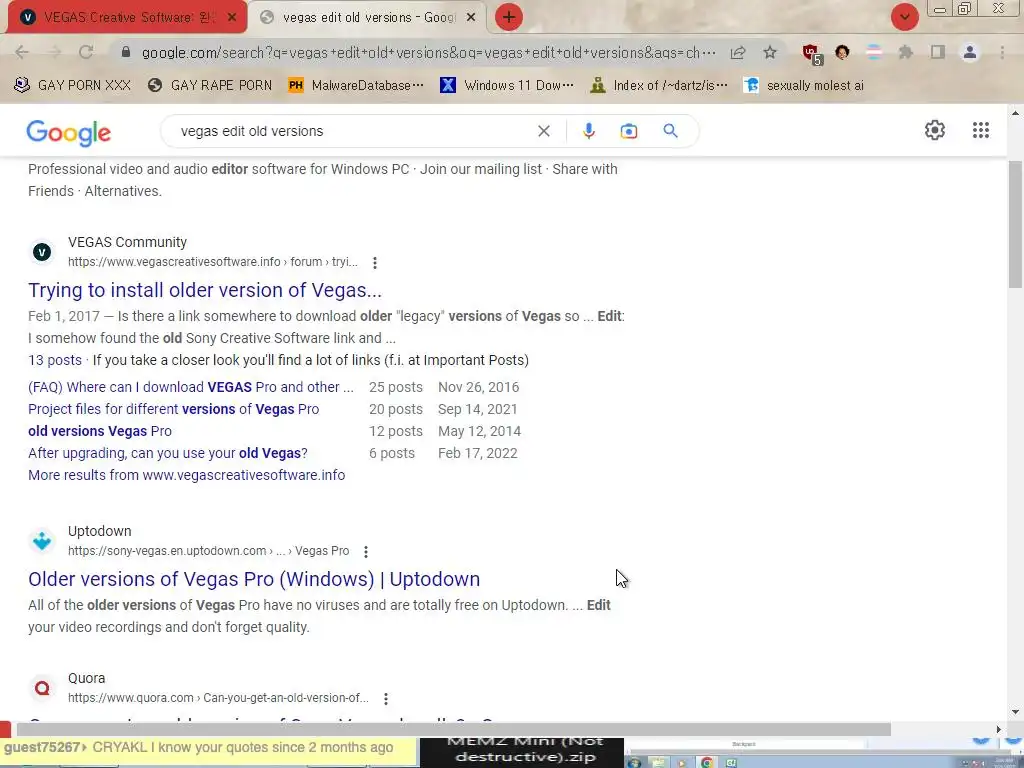The width and height of the screenshot is (1024, 768).
Task: Open 'After upgrading, can you use your old Vegas?' link
Action: [167, 453]
